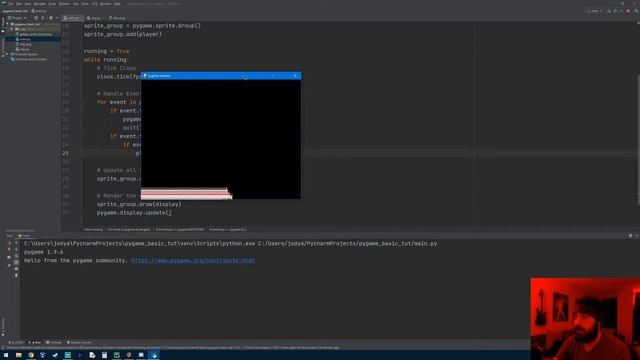This screenshot has height=360, width=640.
Task: Click the up-arrow icon in Run panel
Action: pyautogui.click(x=16, y=243)
